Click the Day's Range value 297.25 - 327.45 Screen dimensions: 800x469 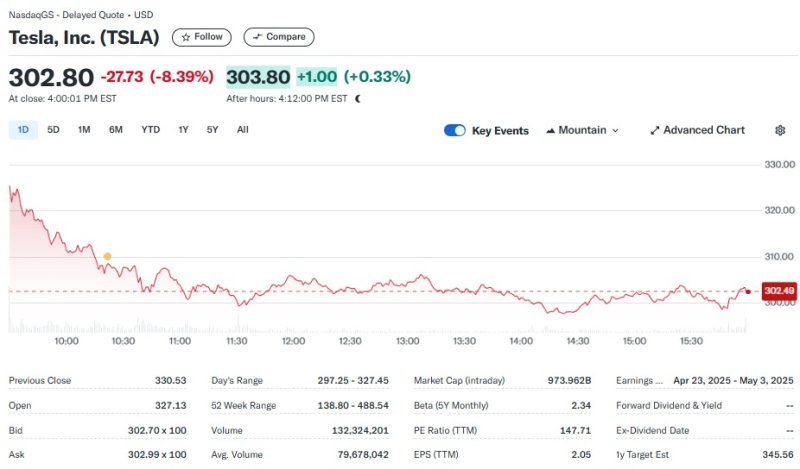[x=353, y=380]
